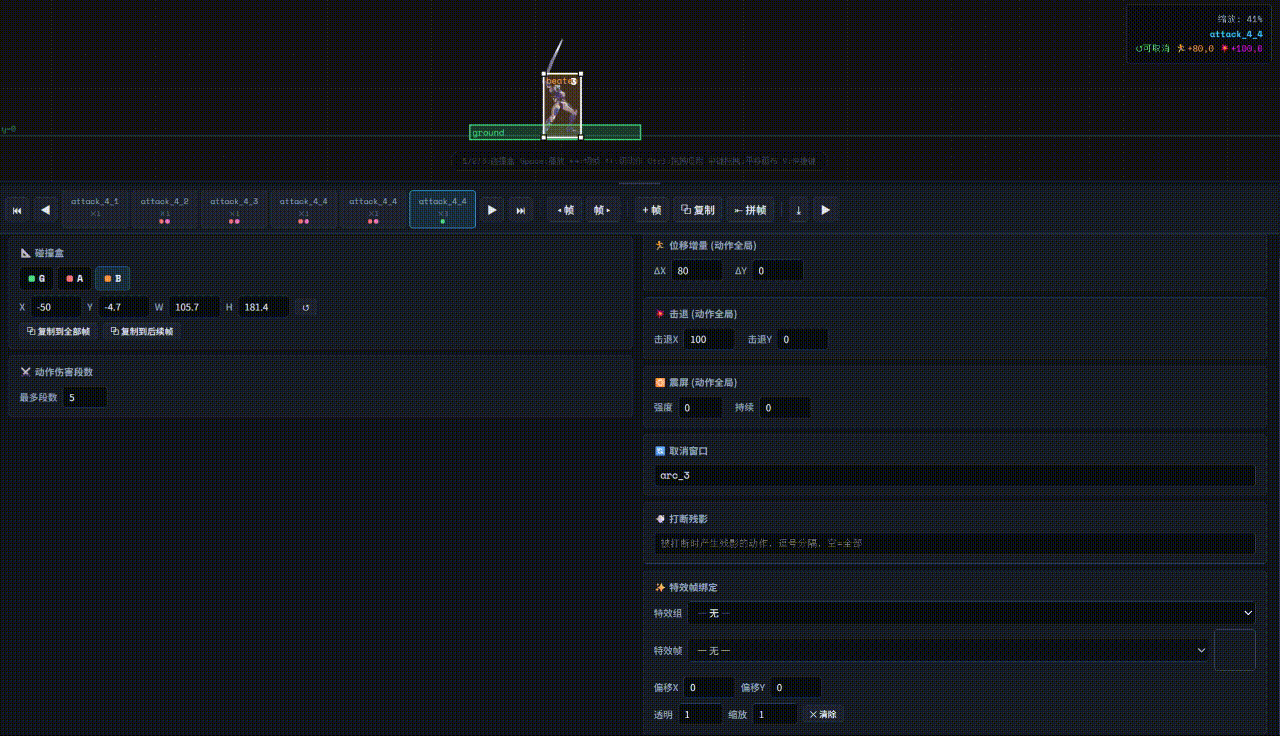Click the 透明 opacity field showing 1
Image resolution: width=1280 pixels, height=736 pixels.
[x=700, y=714]
